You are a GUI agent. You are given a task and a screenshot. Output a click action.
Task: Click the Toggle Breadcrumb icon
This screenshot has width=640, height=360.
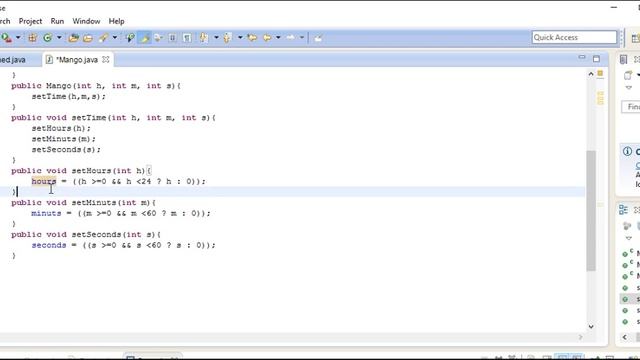[130, 38]
